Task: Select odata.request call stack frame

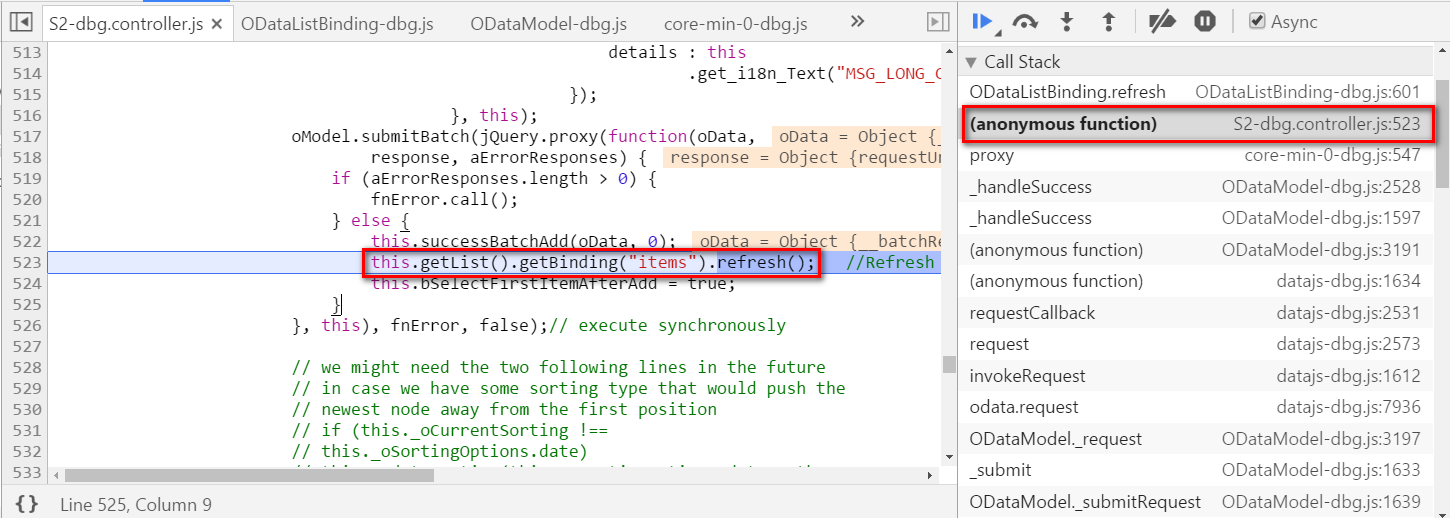Action: [x=1195, y=407]
